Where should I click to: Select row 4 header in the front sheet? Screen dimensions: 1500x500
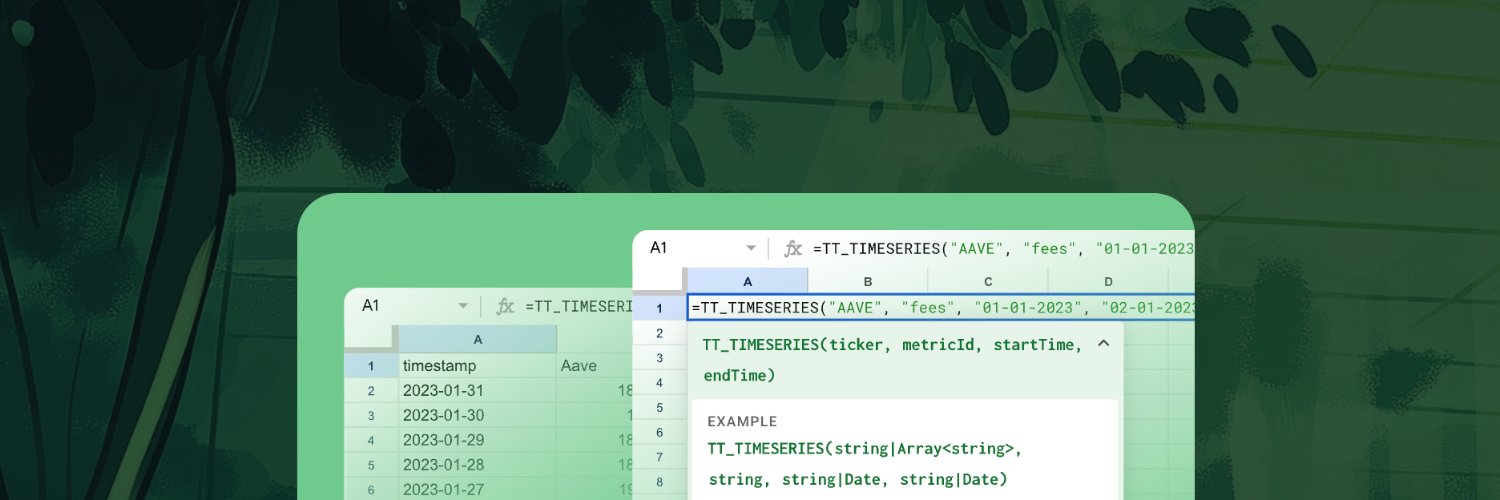coord(659,383)
